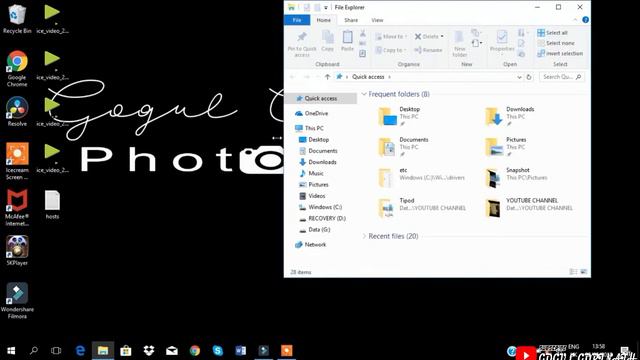Viewport: 640px width, 360px height.
Task: Select Wondershare Filmora desktop shortcut
Action: (x=17, y=300)
